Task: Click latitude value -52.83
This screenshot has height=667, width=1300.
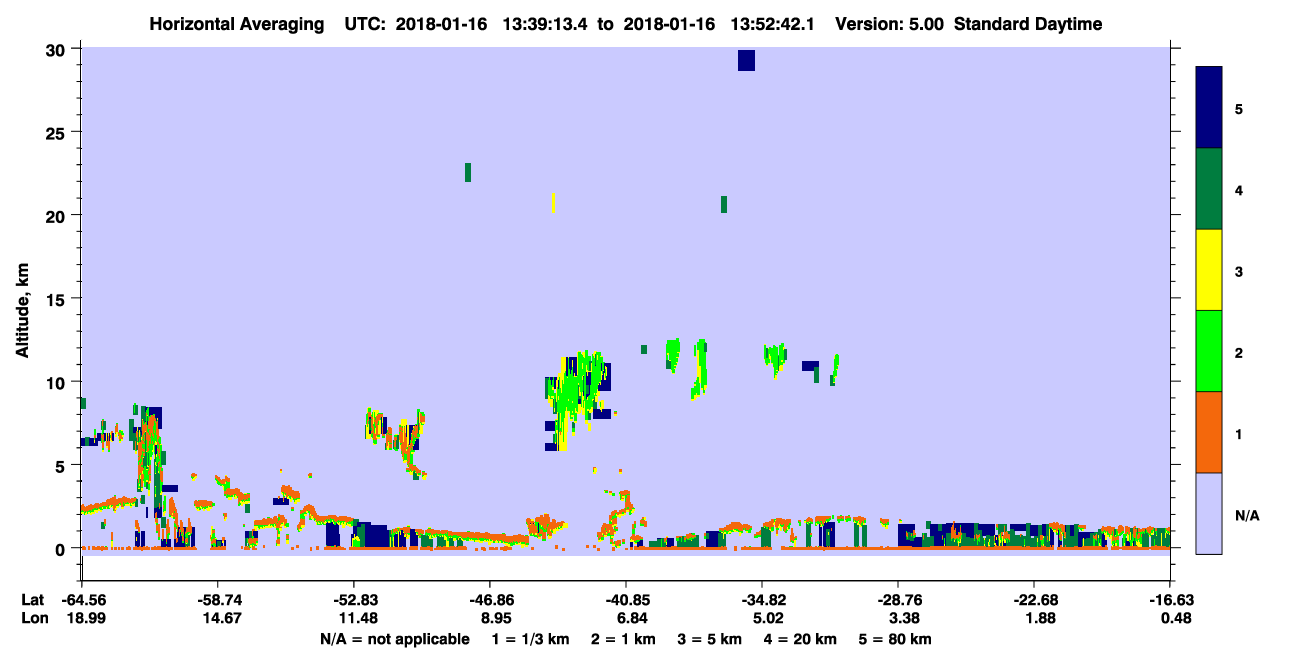Action: tap(354, 600)
